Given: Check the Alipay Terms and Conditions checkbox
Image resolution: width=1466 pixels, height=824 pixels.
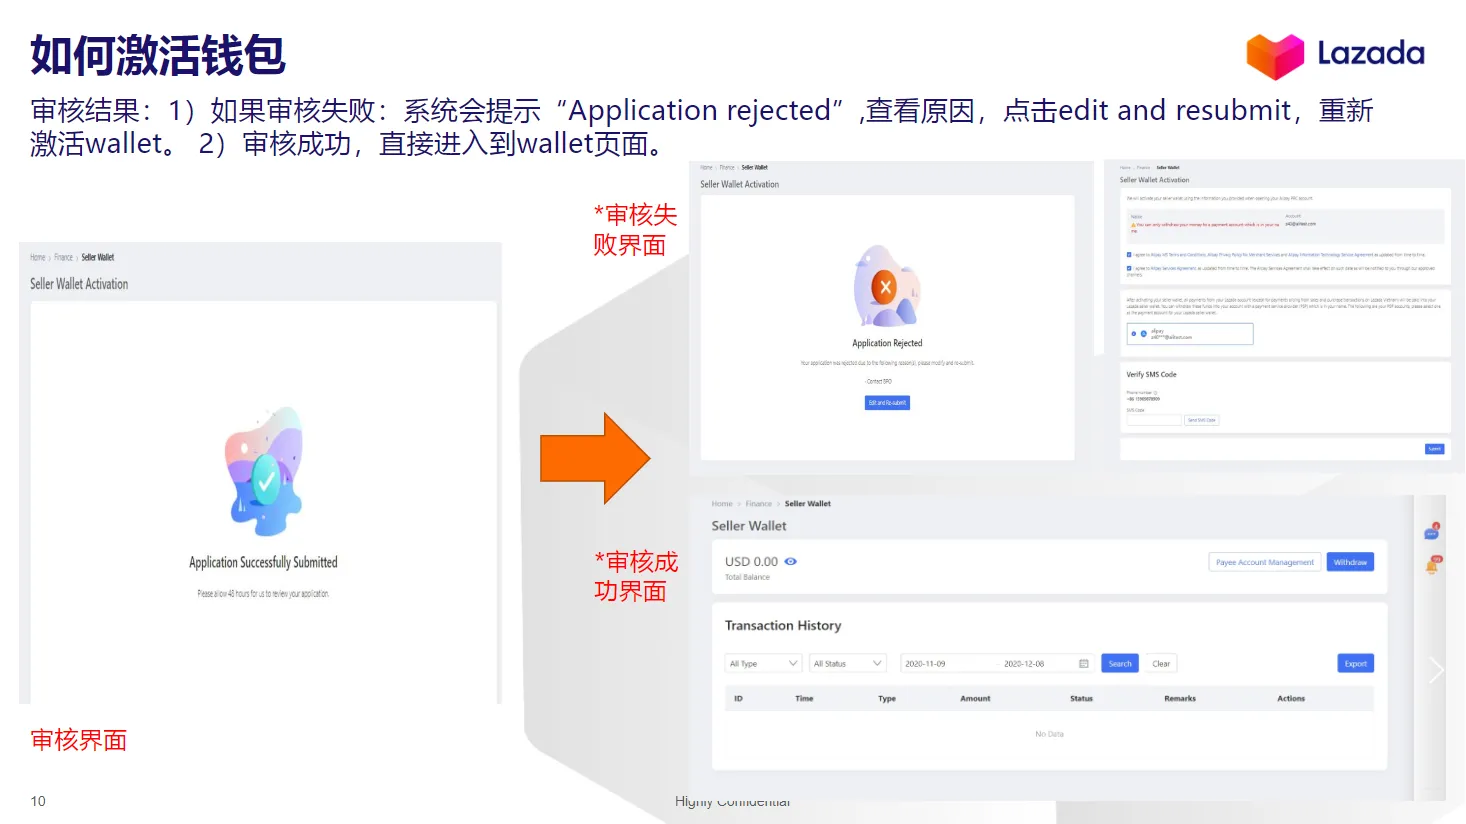Looking at the screenshot, I should [1129, 253].
